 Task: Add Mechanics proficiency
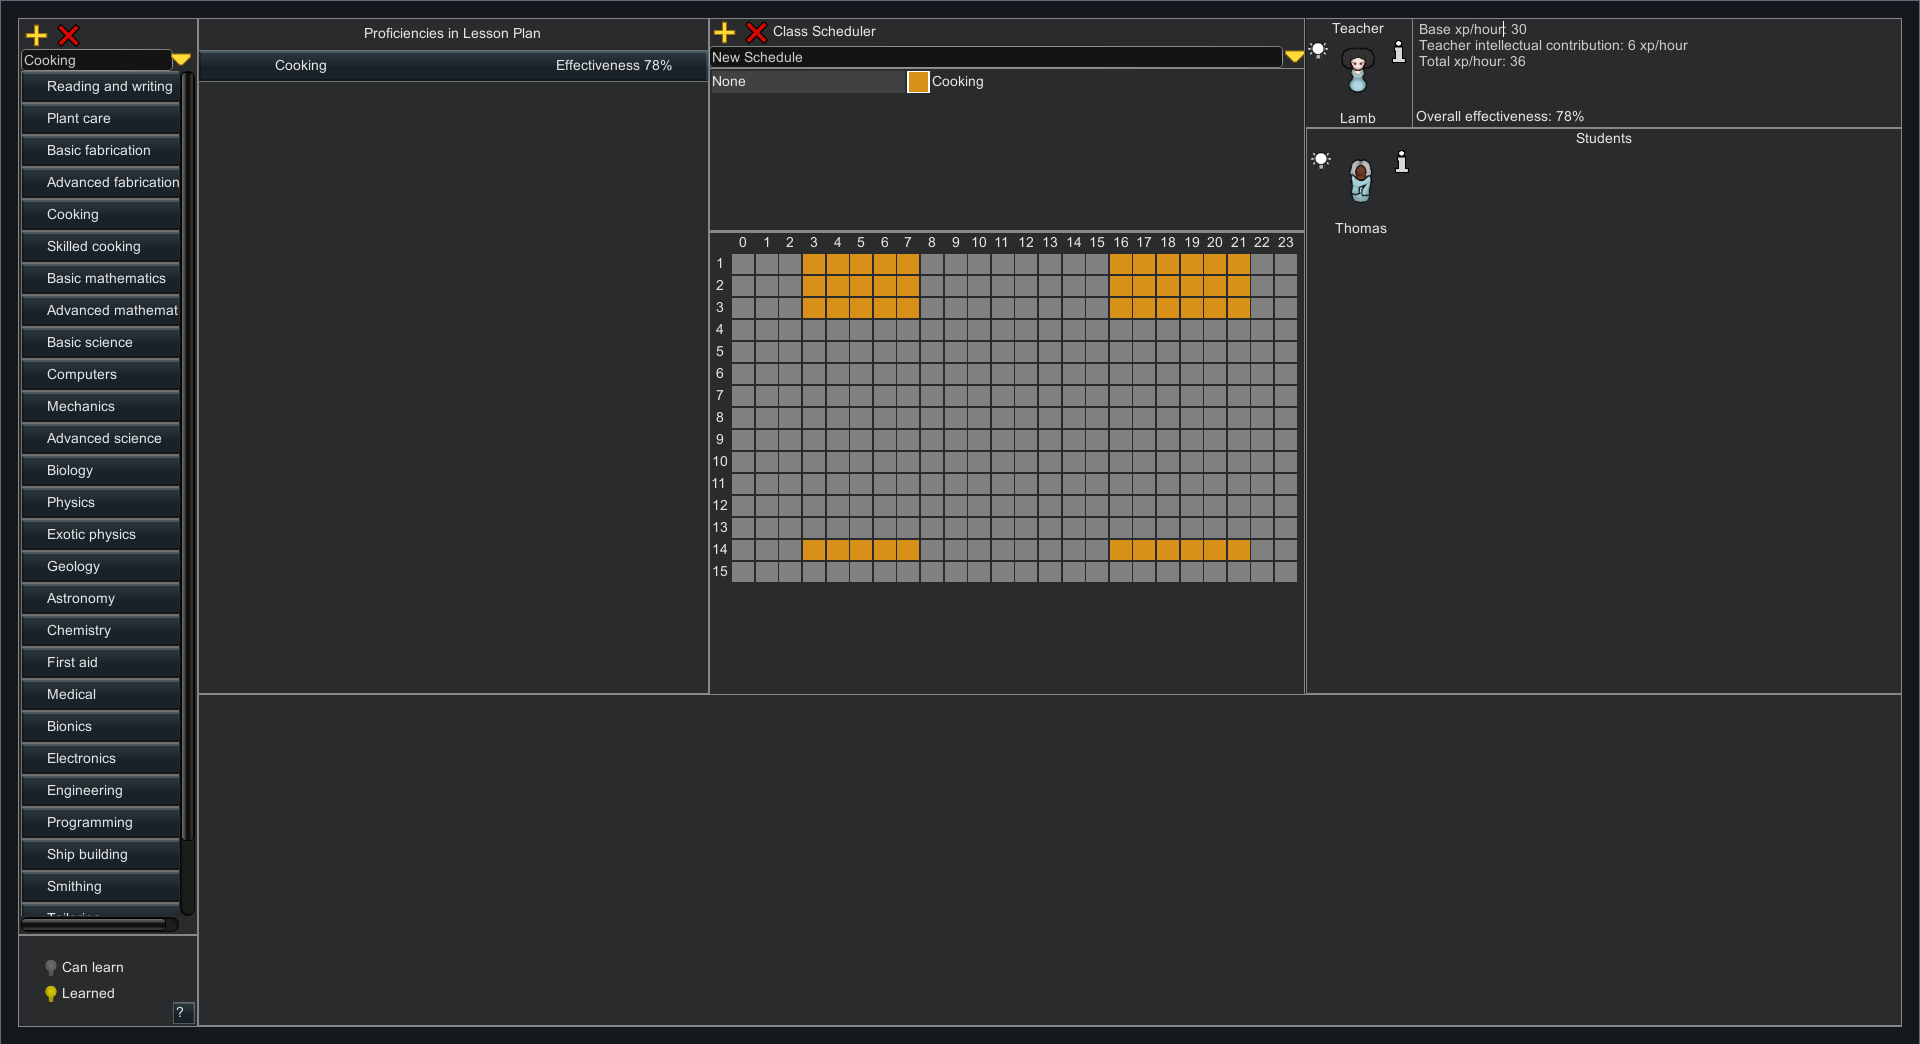click(101, 407)
